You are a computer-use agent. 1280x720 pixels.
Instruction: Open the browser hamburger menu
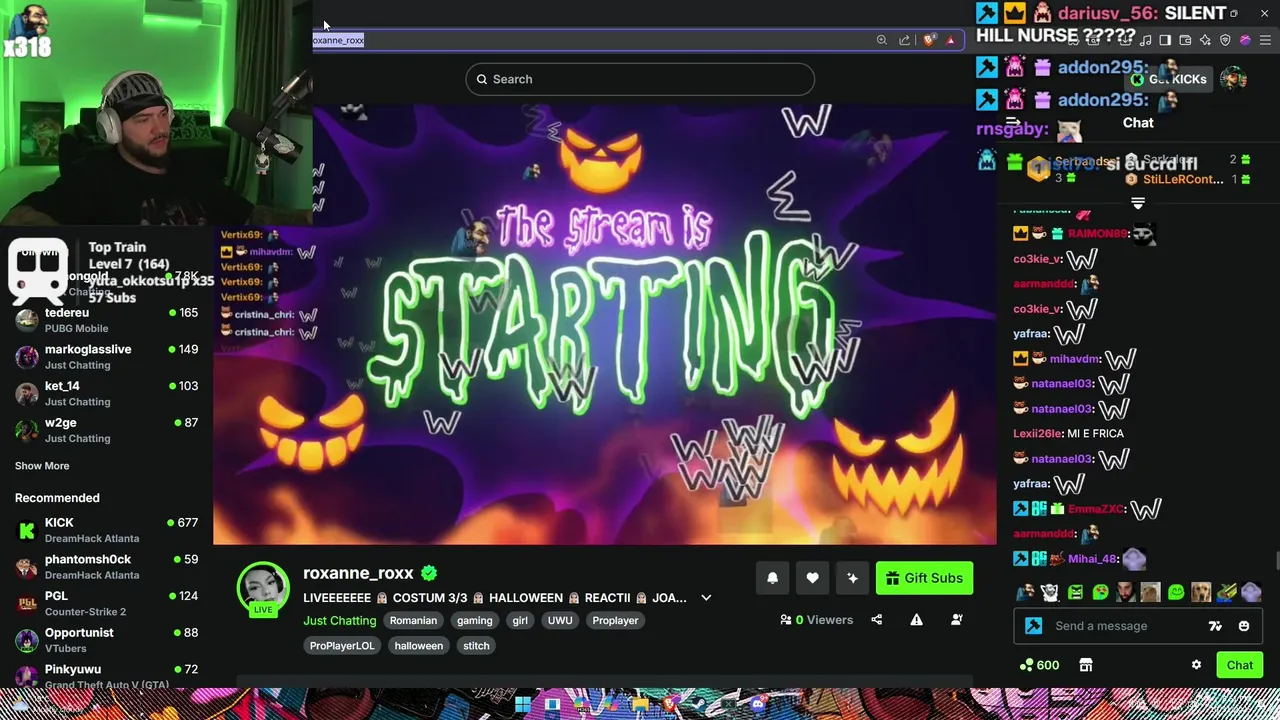coord(1265,40)
